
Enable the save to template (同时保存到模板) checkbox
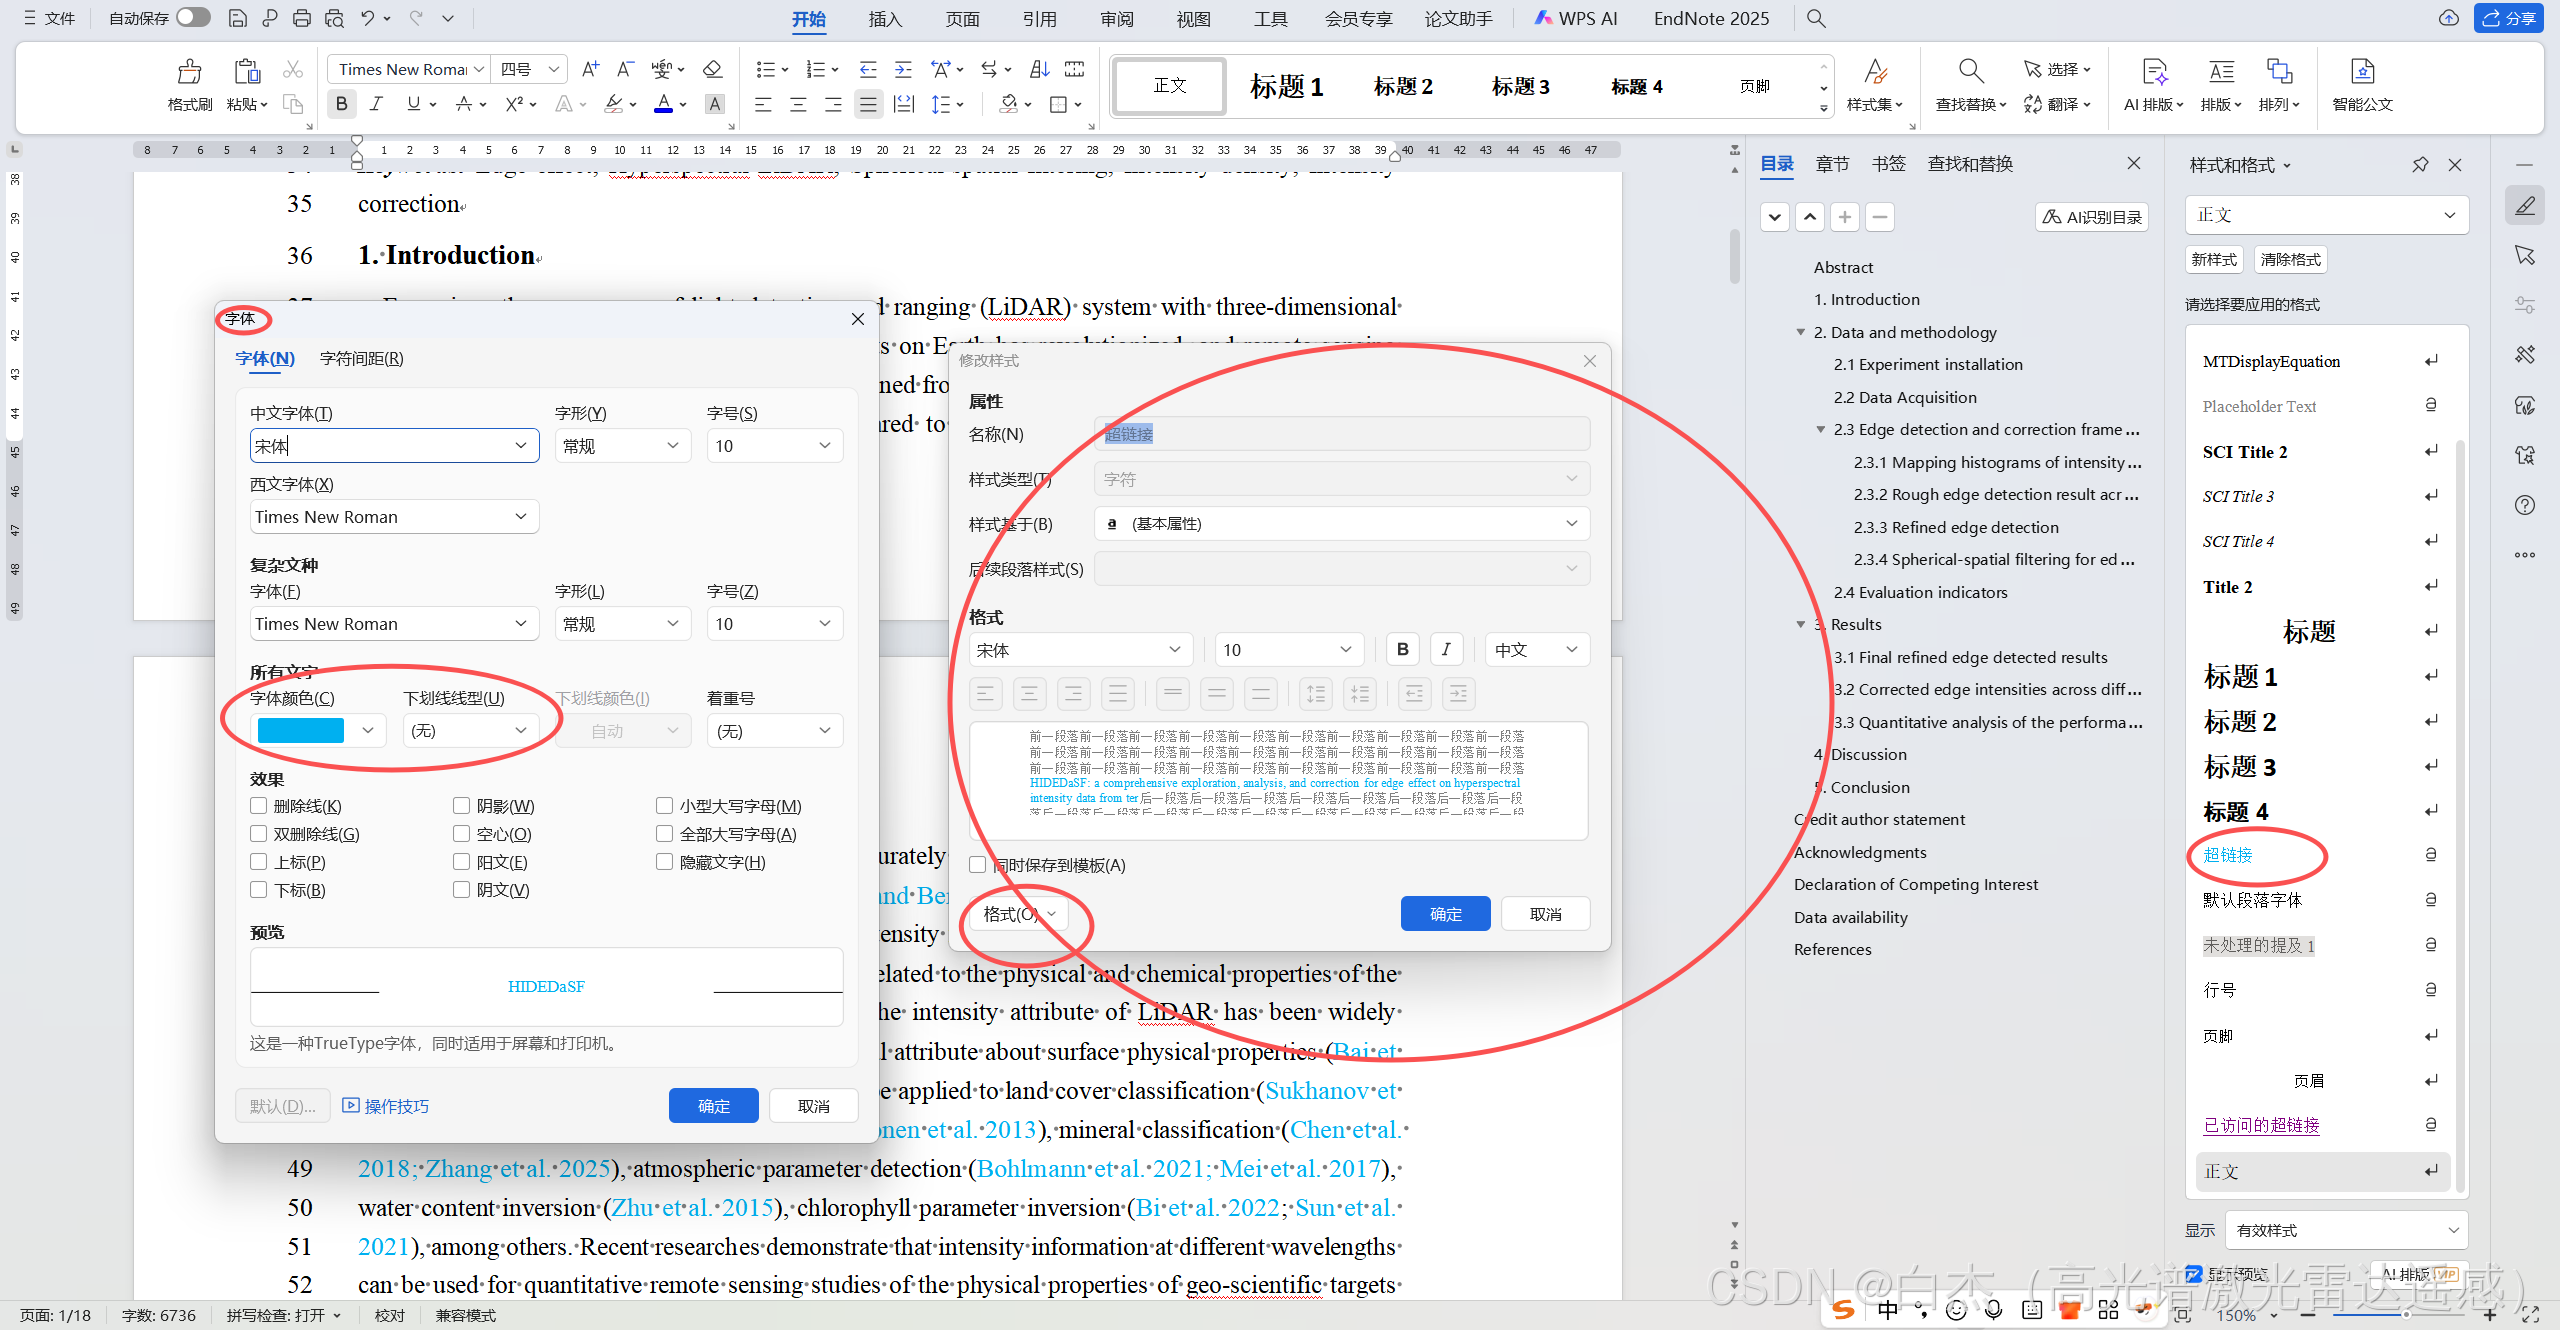pyautogui.click(x=978, y=865)
